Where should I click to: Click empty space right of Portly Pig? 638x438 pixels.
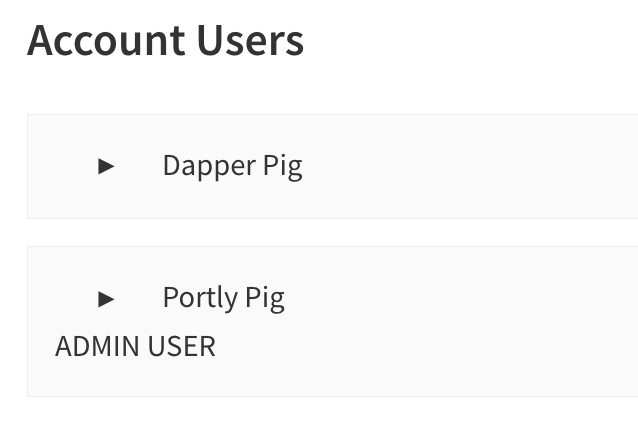pos(470,298)
